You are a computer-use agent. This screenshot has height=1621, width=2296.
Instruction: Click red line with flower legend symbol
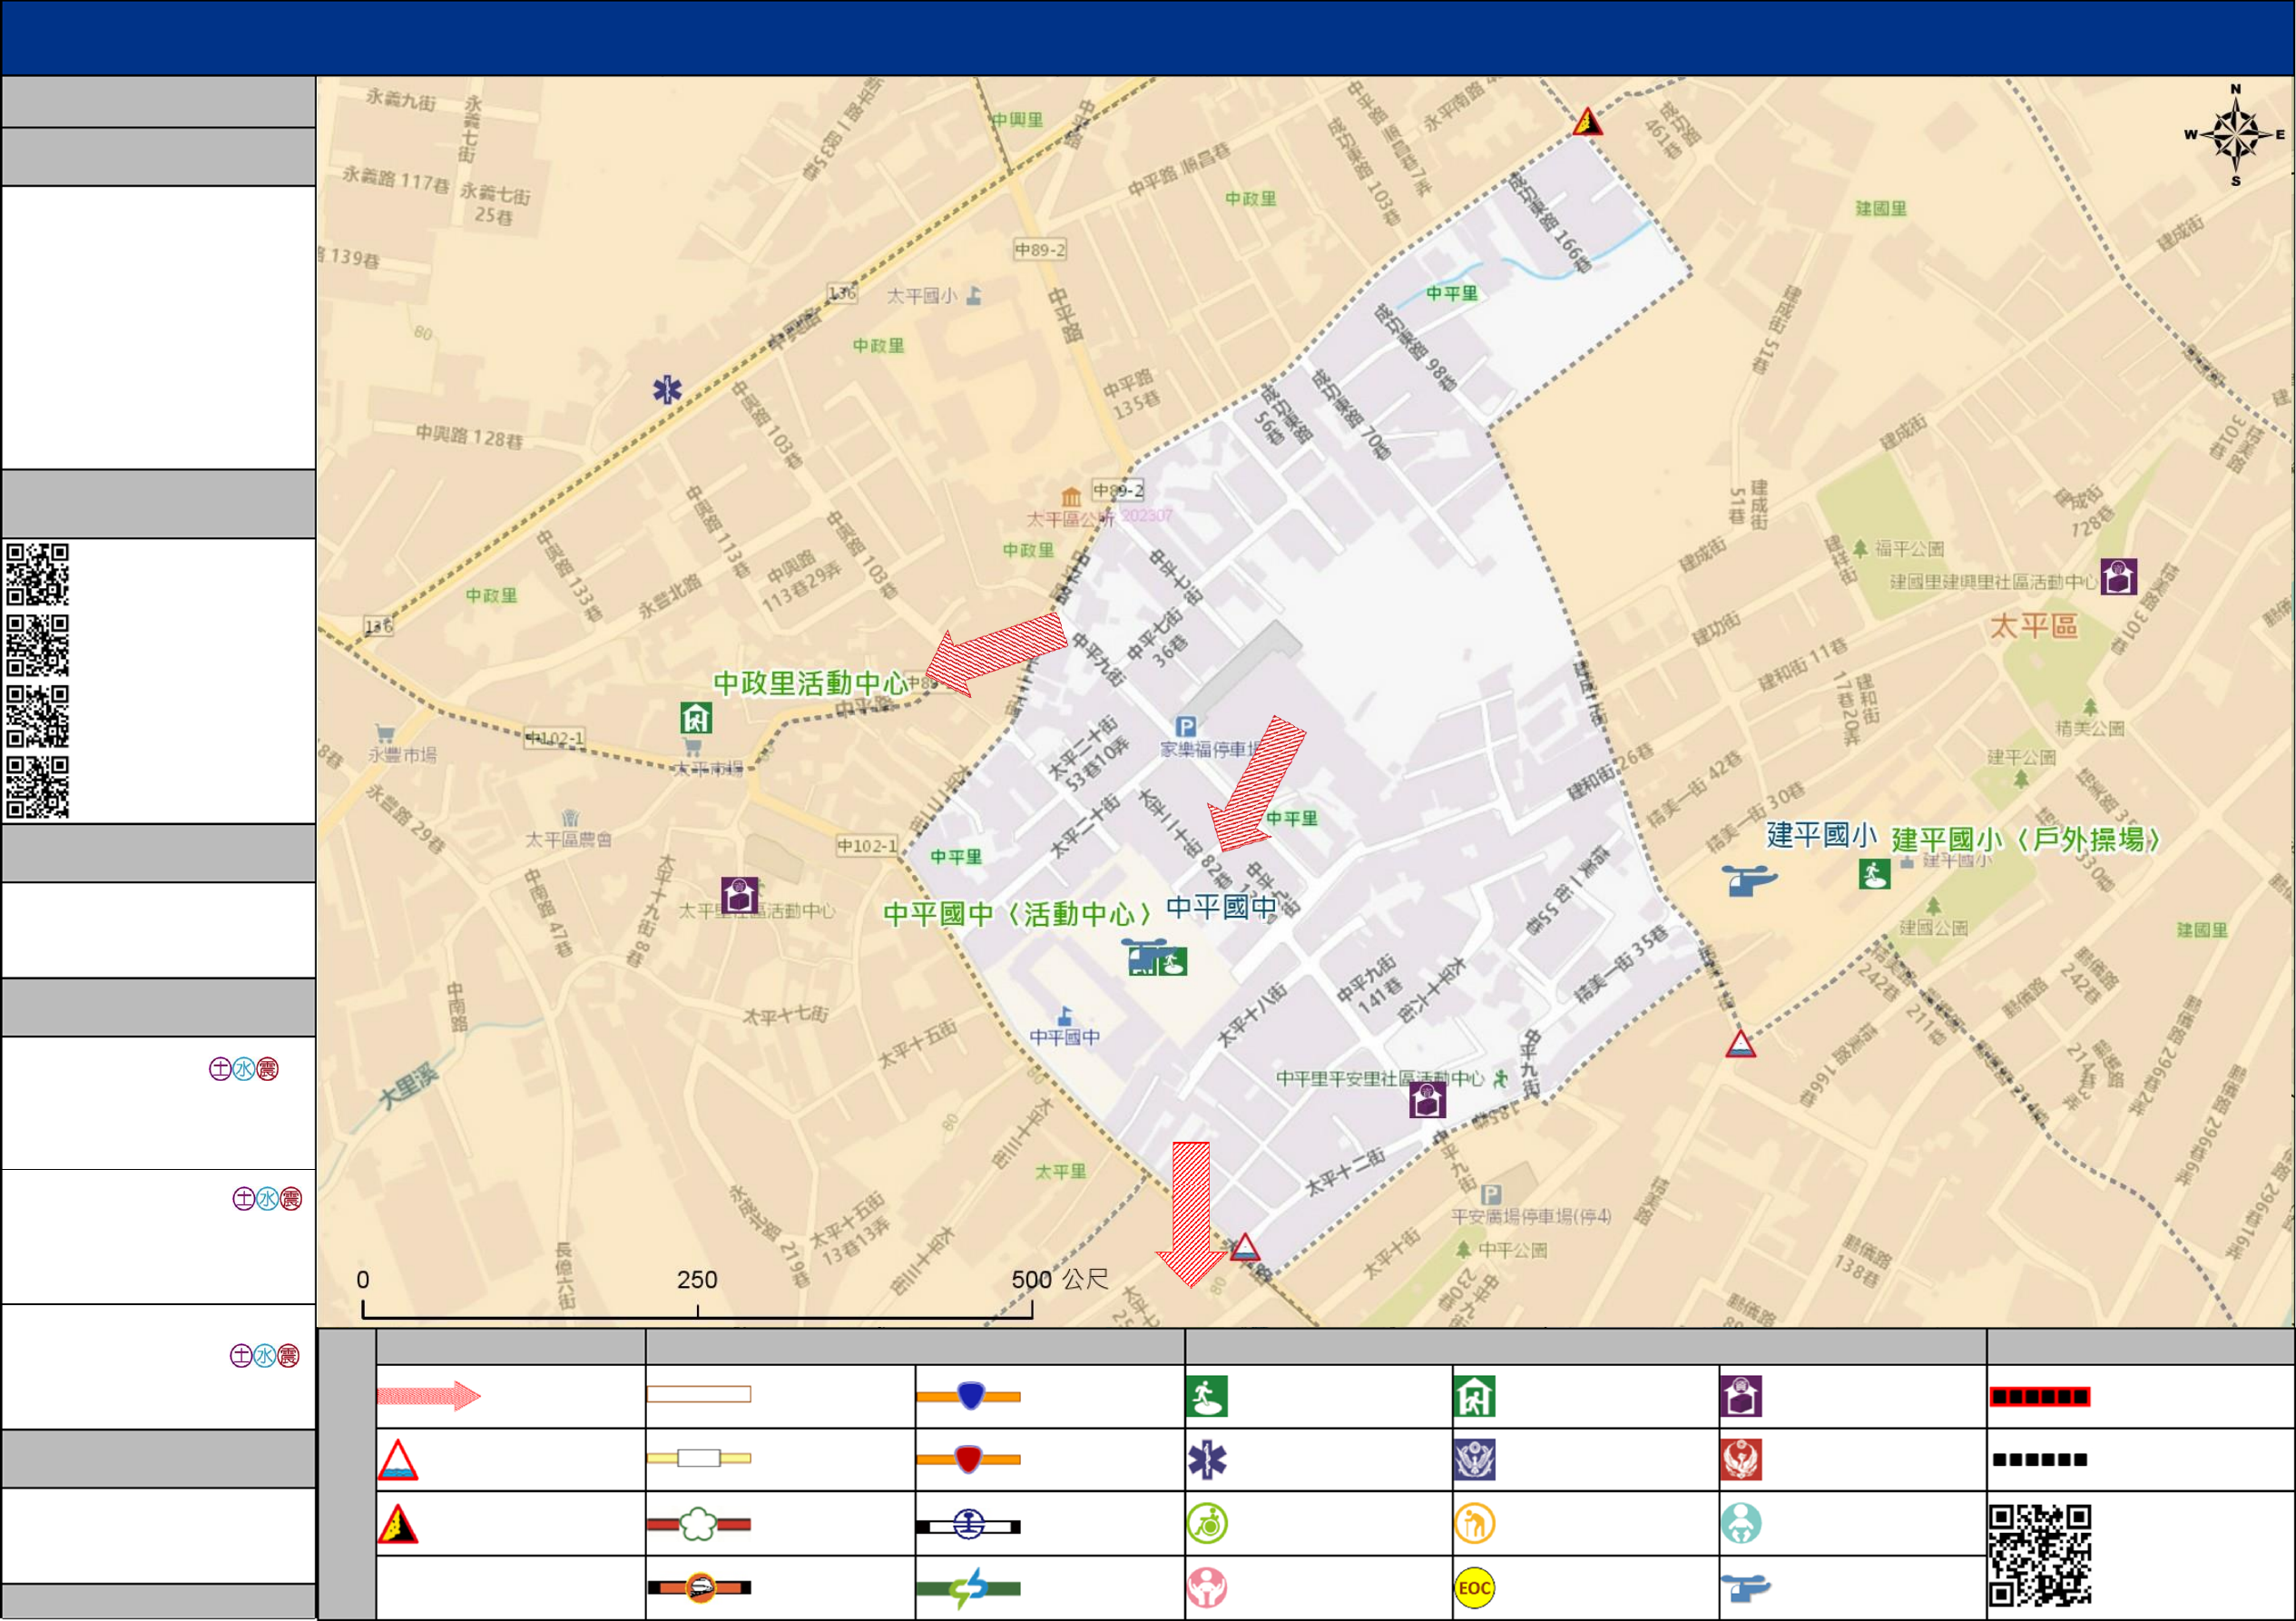[x=699, y=1524]
